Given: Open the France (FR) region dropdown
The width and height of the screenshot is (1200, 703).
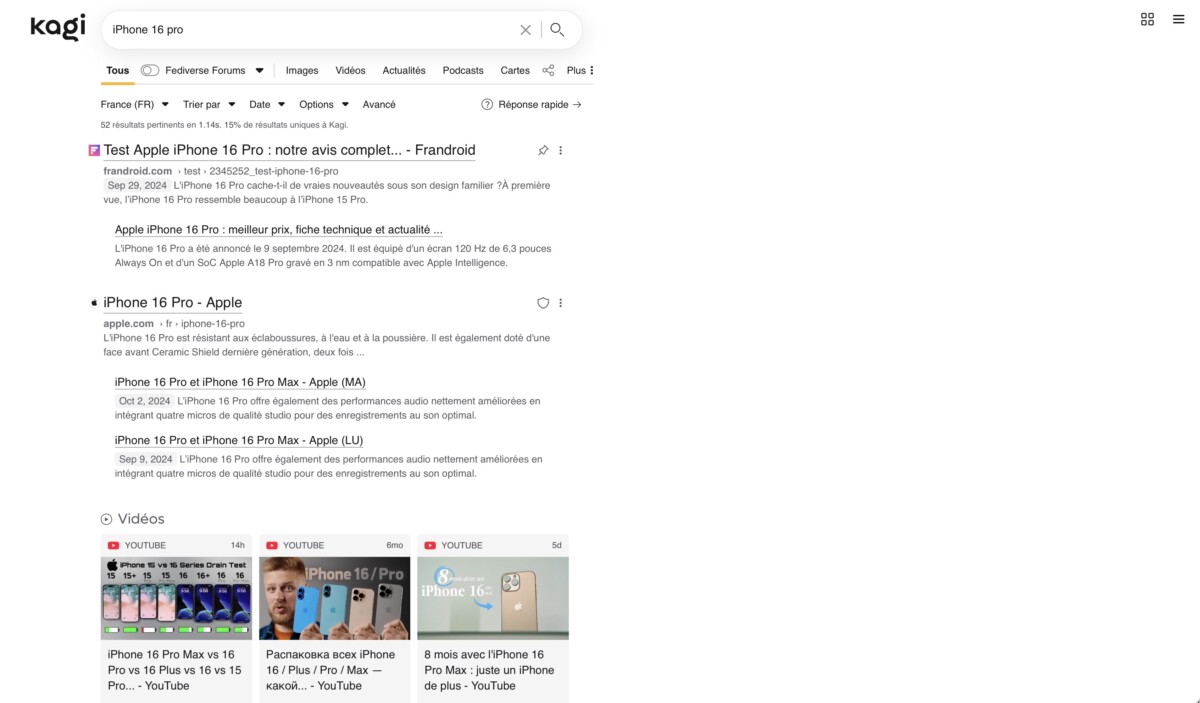Looking at the screenshot, I should coord(134,104).
